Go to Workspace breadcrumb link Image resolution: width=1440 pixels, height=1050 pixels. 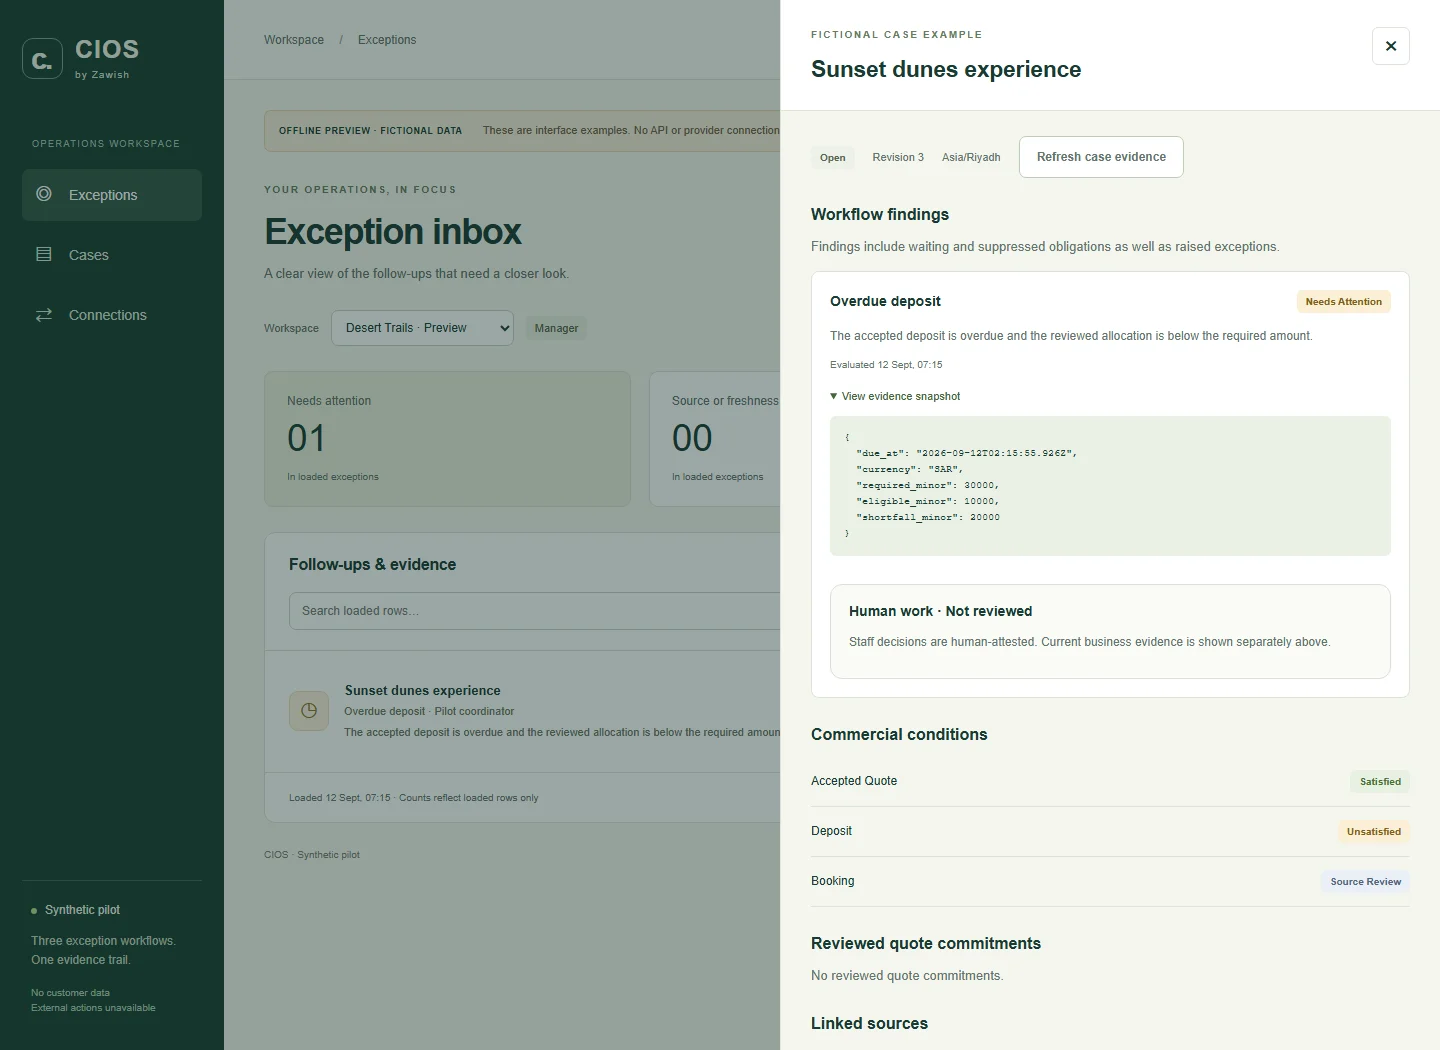coord(294,40)
